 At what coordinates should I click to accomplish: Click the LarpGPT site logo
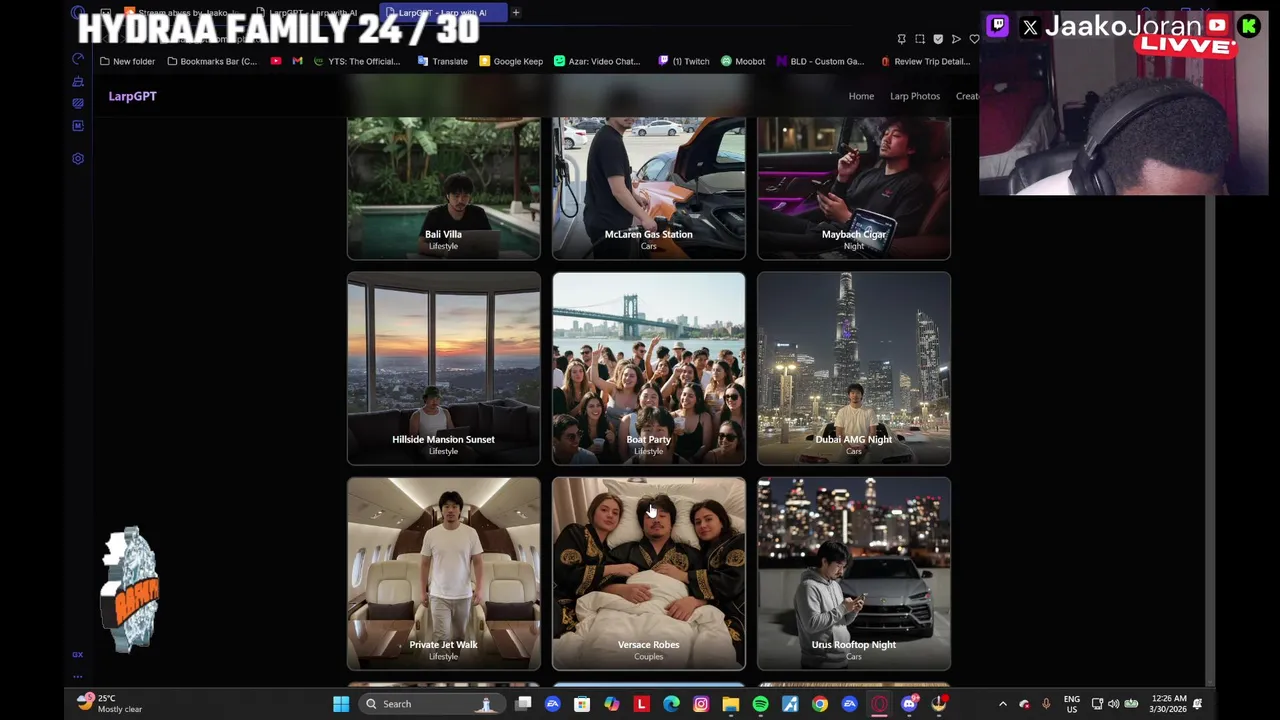click(132, 96)
